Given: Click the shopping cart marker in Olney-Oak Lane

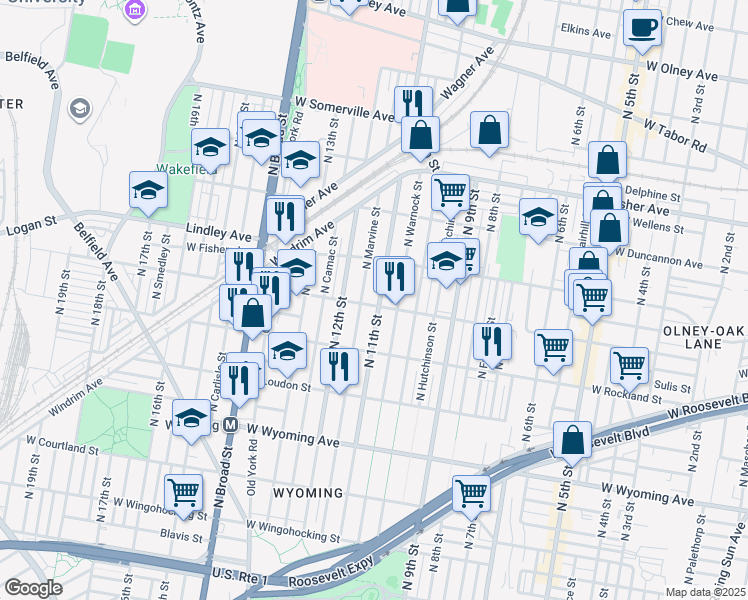Looking at the screenshot, I should (x=629, y=365).
